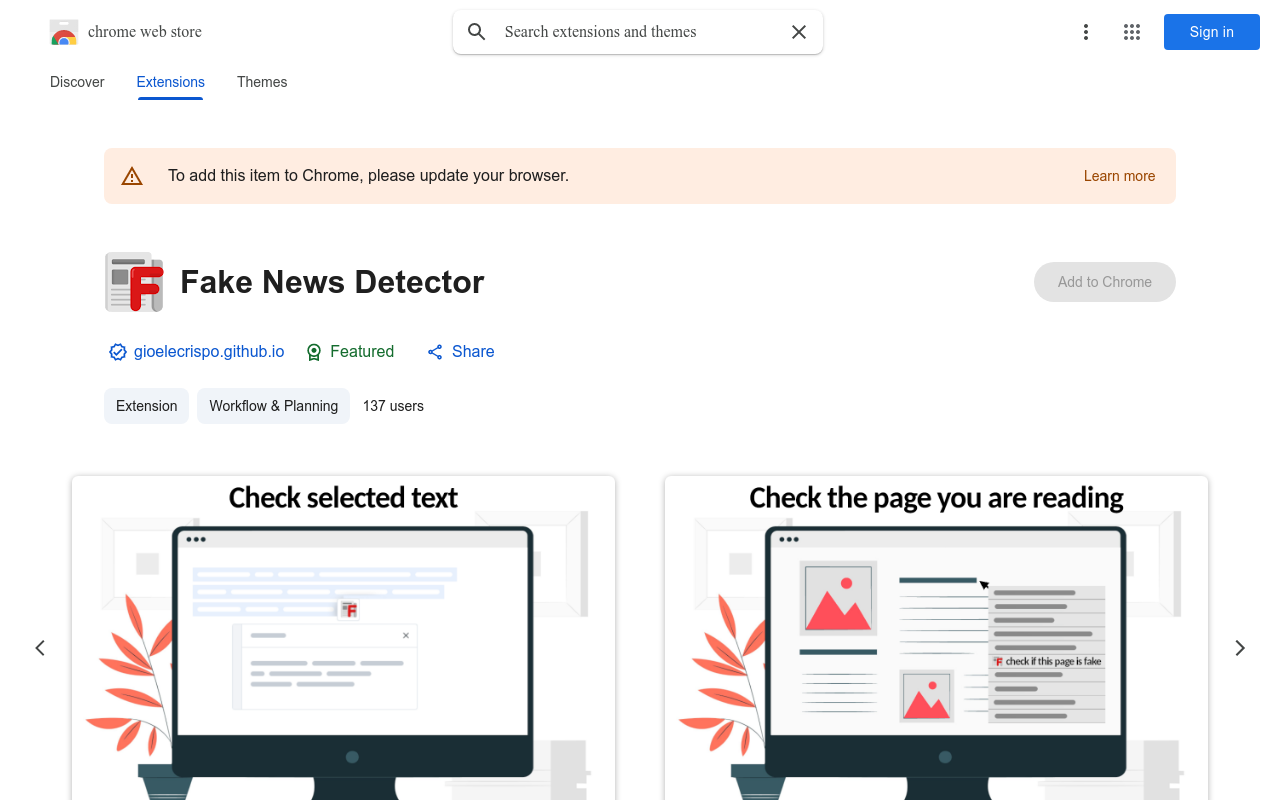
Task: Click the Chrome Web Store logo icon
Action: 64,32
